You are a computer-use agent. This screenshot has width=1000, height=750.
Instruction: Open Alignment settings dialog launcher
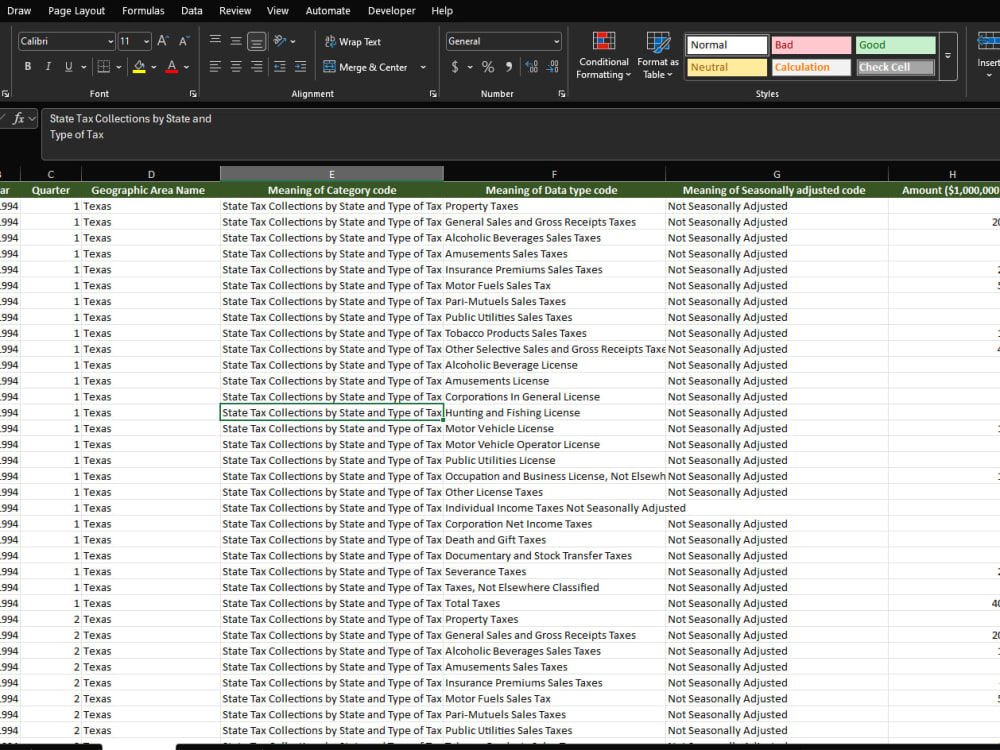click(x=433, y=94)
